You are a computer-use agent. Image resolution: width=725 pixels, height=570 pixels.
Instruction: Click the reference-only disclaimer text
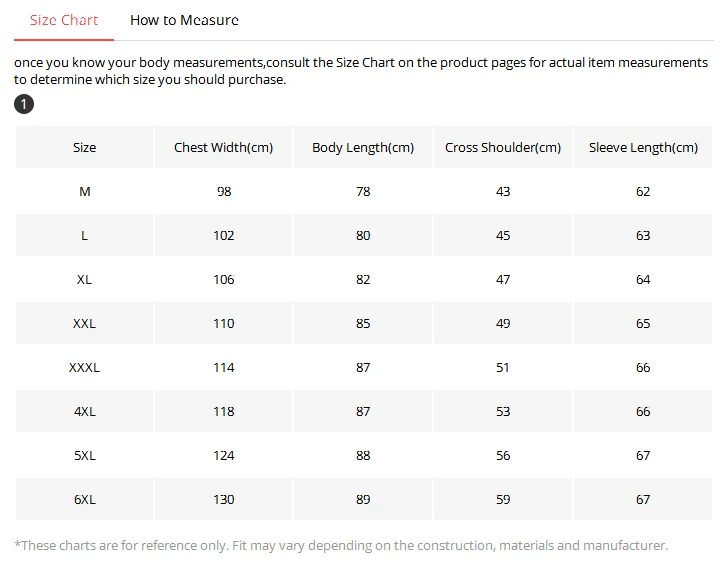pyautogui.click(x=341, y=545)
